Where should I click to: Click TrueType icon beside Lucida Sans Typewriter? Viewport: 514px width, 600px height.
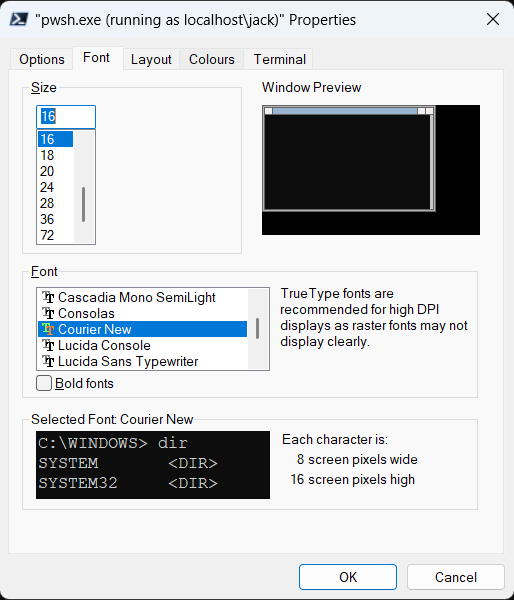pos(48,362)
